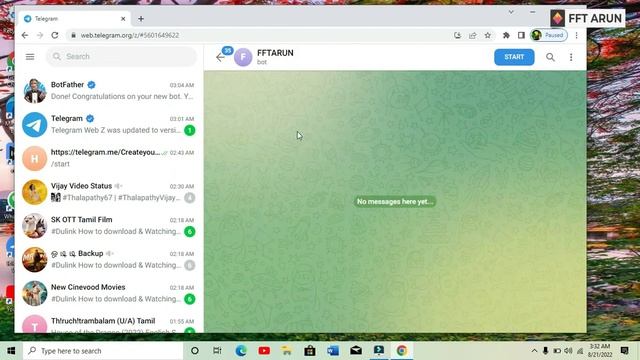
Task: Open Chrome three-dot menu
Action: [576, 36]
